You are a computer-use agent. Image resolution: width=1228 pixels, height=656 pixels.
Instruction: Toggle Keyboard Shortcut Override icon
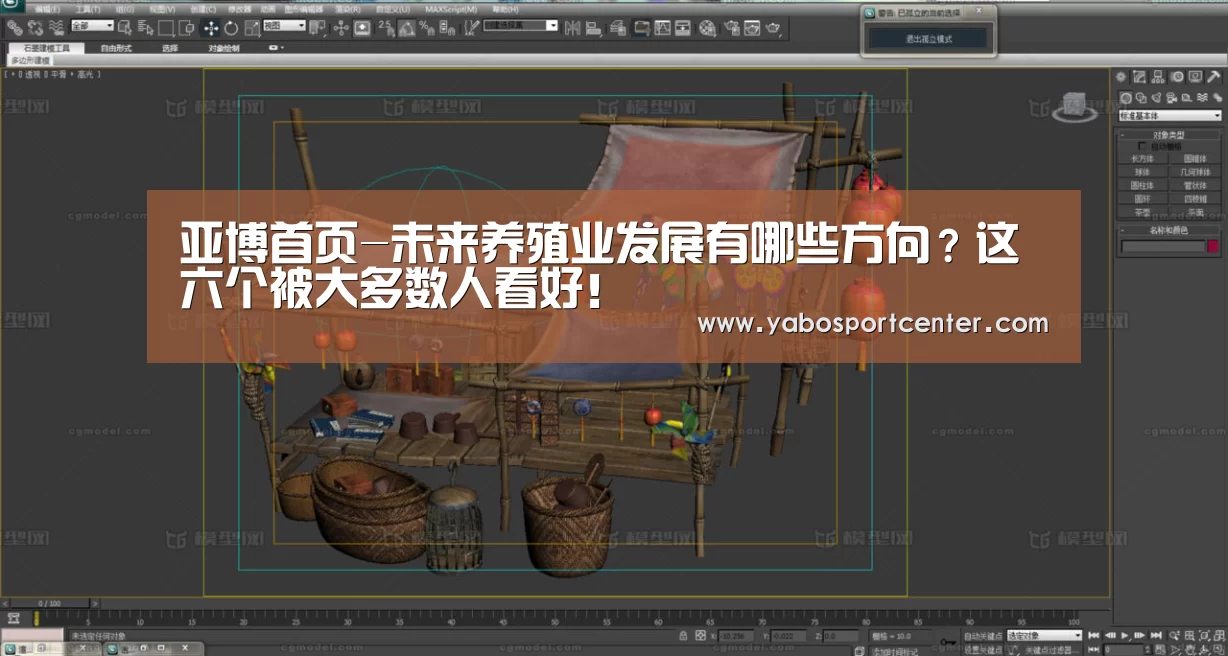pos(362,27)
